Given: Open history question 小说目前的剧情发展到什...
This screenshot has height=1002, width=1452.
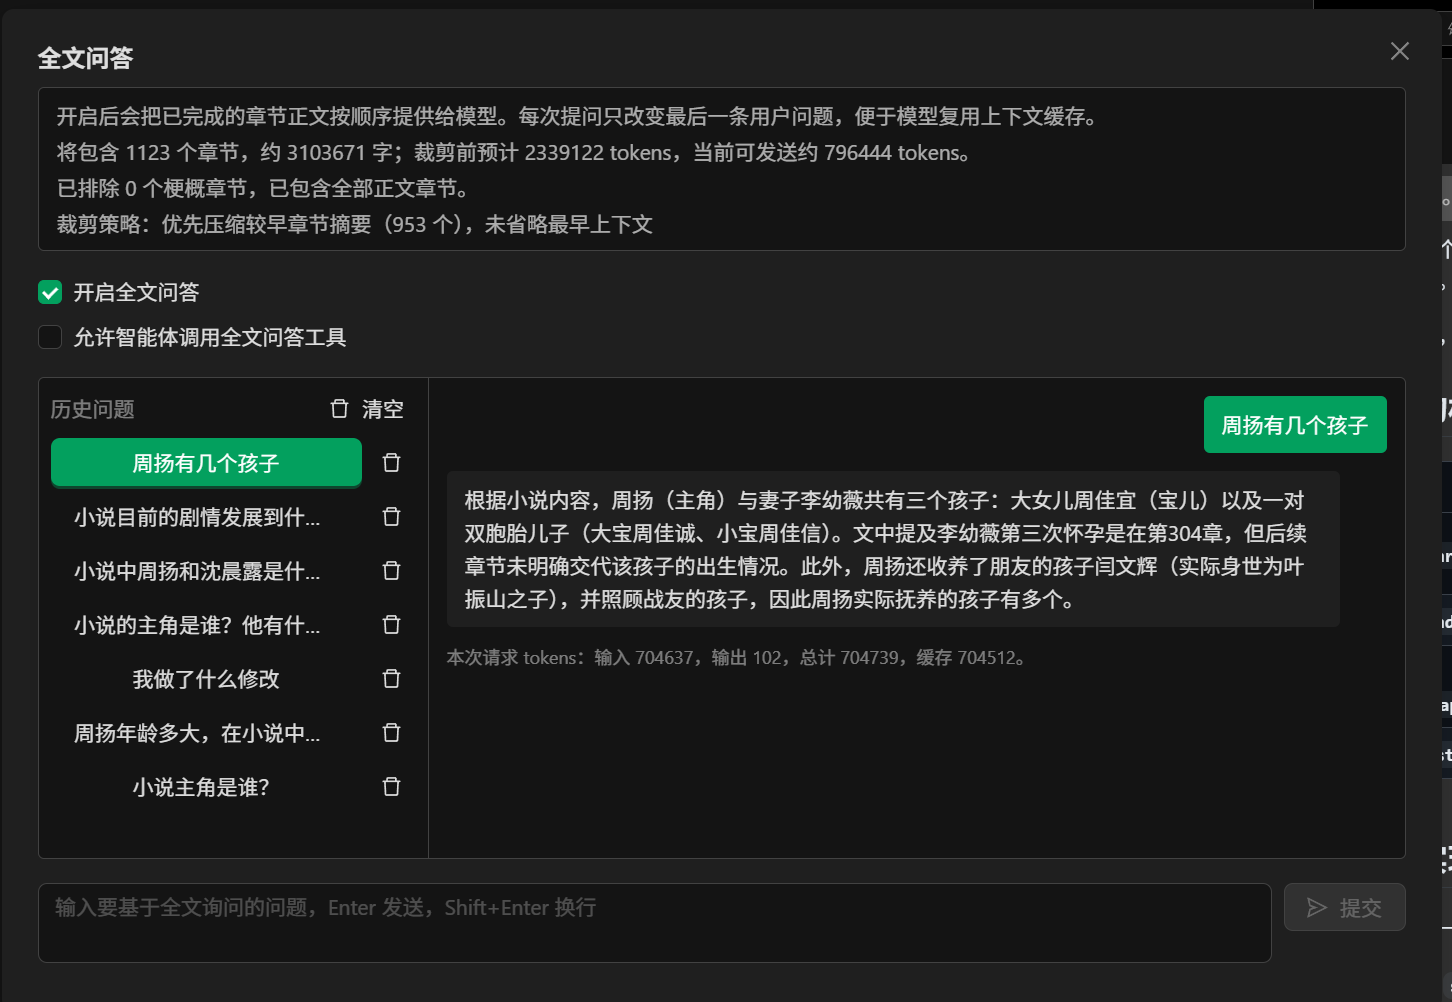Looking at the screenshot, I should [x=197, y=517].
